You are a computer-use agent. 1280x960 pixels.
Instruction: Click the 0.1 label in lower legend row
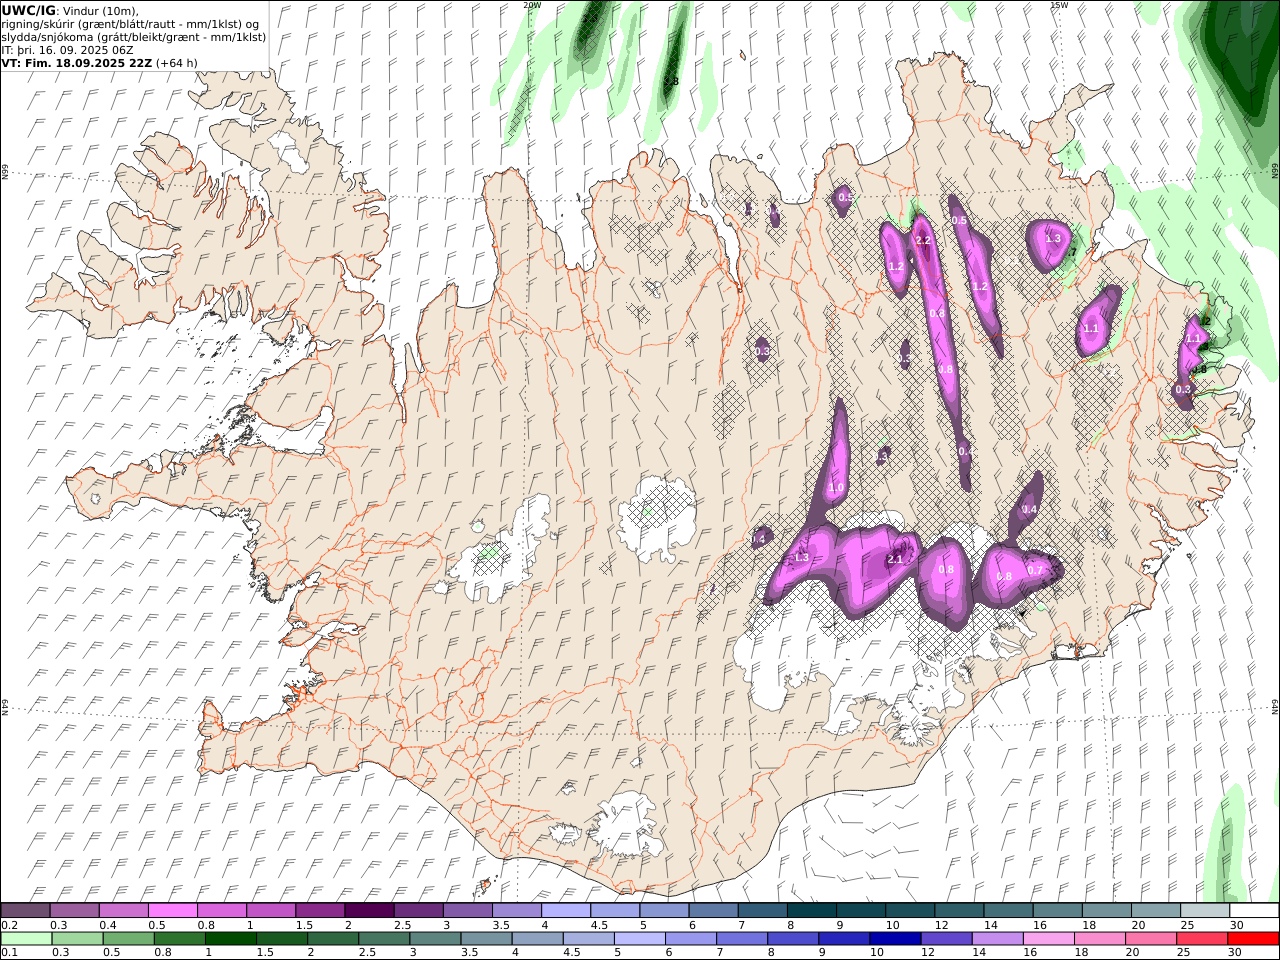point(9,953)
